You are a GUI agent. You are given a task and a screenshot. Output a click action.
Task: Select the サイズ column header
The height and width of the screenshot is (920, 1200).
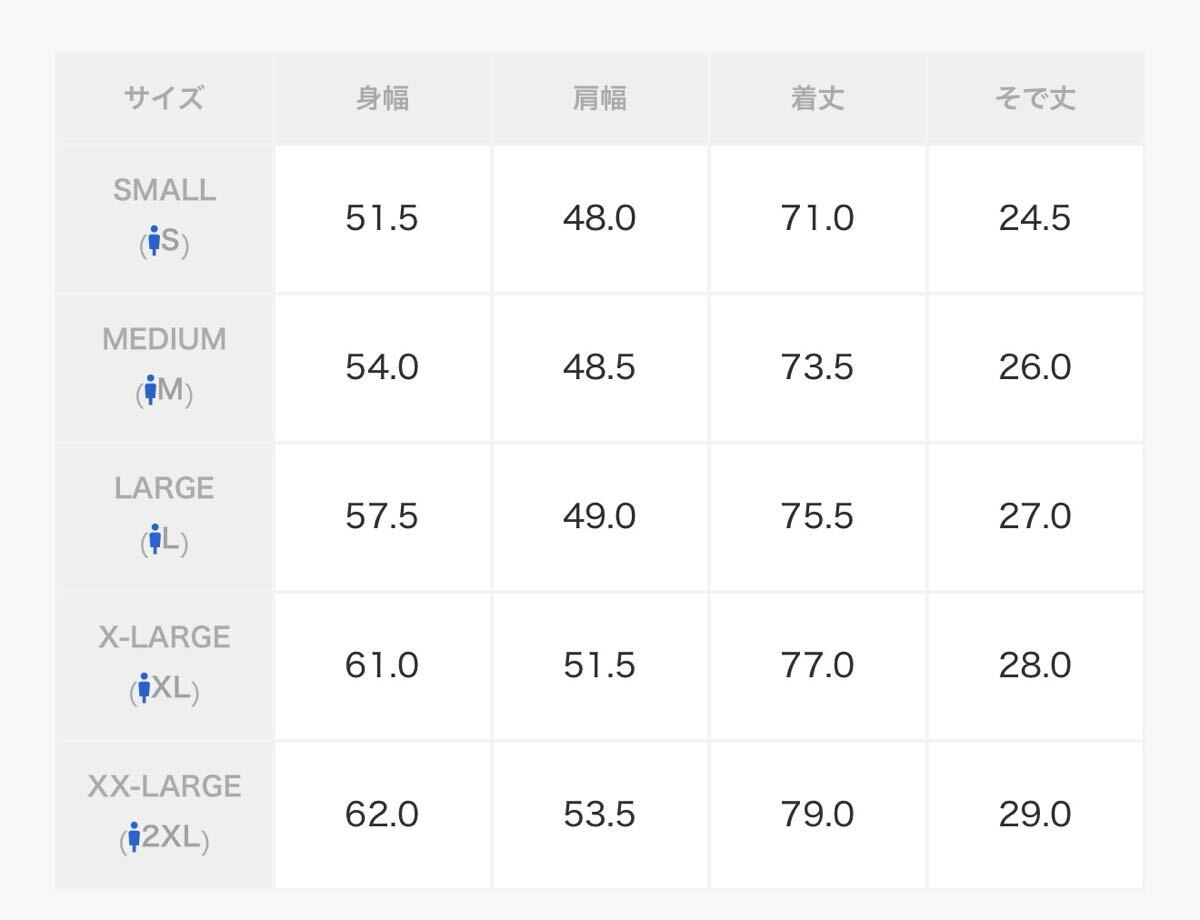pyautogui.click(x=164, y=98)
